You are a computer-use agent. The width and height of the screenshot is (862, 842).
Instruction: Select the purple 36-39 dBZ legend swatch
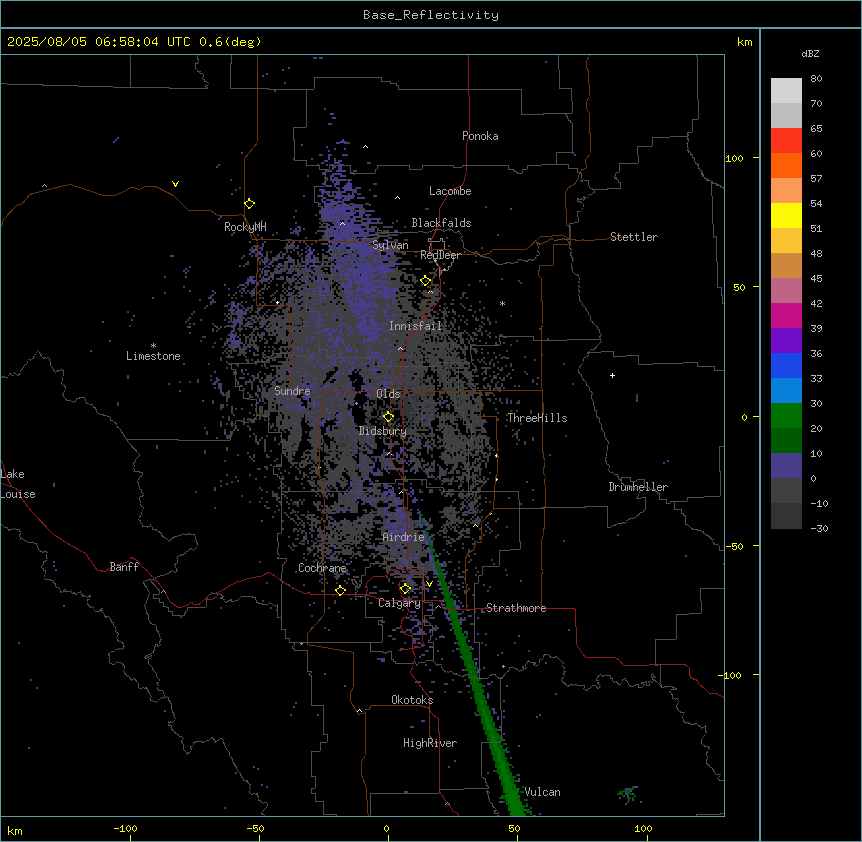pyautogui.click(x=786, y=341)
